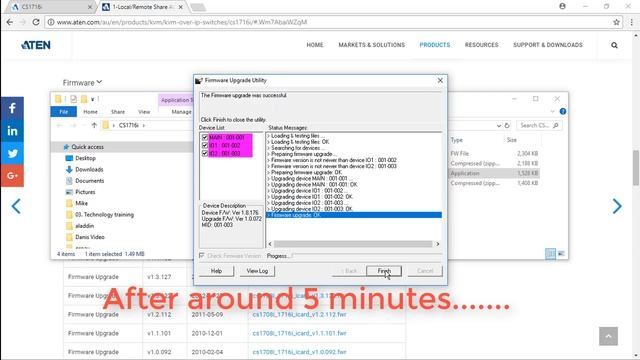
Task: Toggle the MAIN : 001-001 device checkbox
Action: pos(205,138)
